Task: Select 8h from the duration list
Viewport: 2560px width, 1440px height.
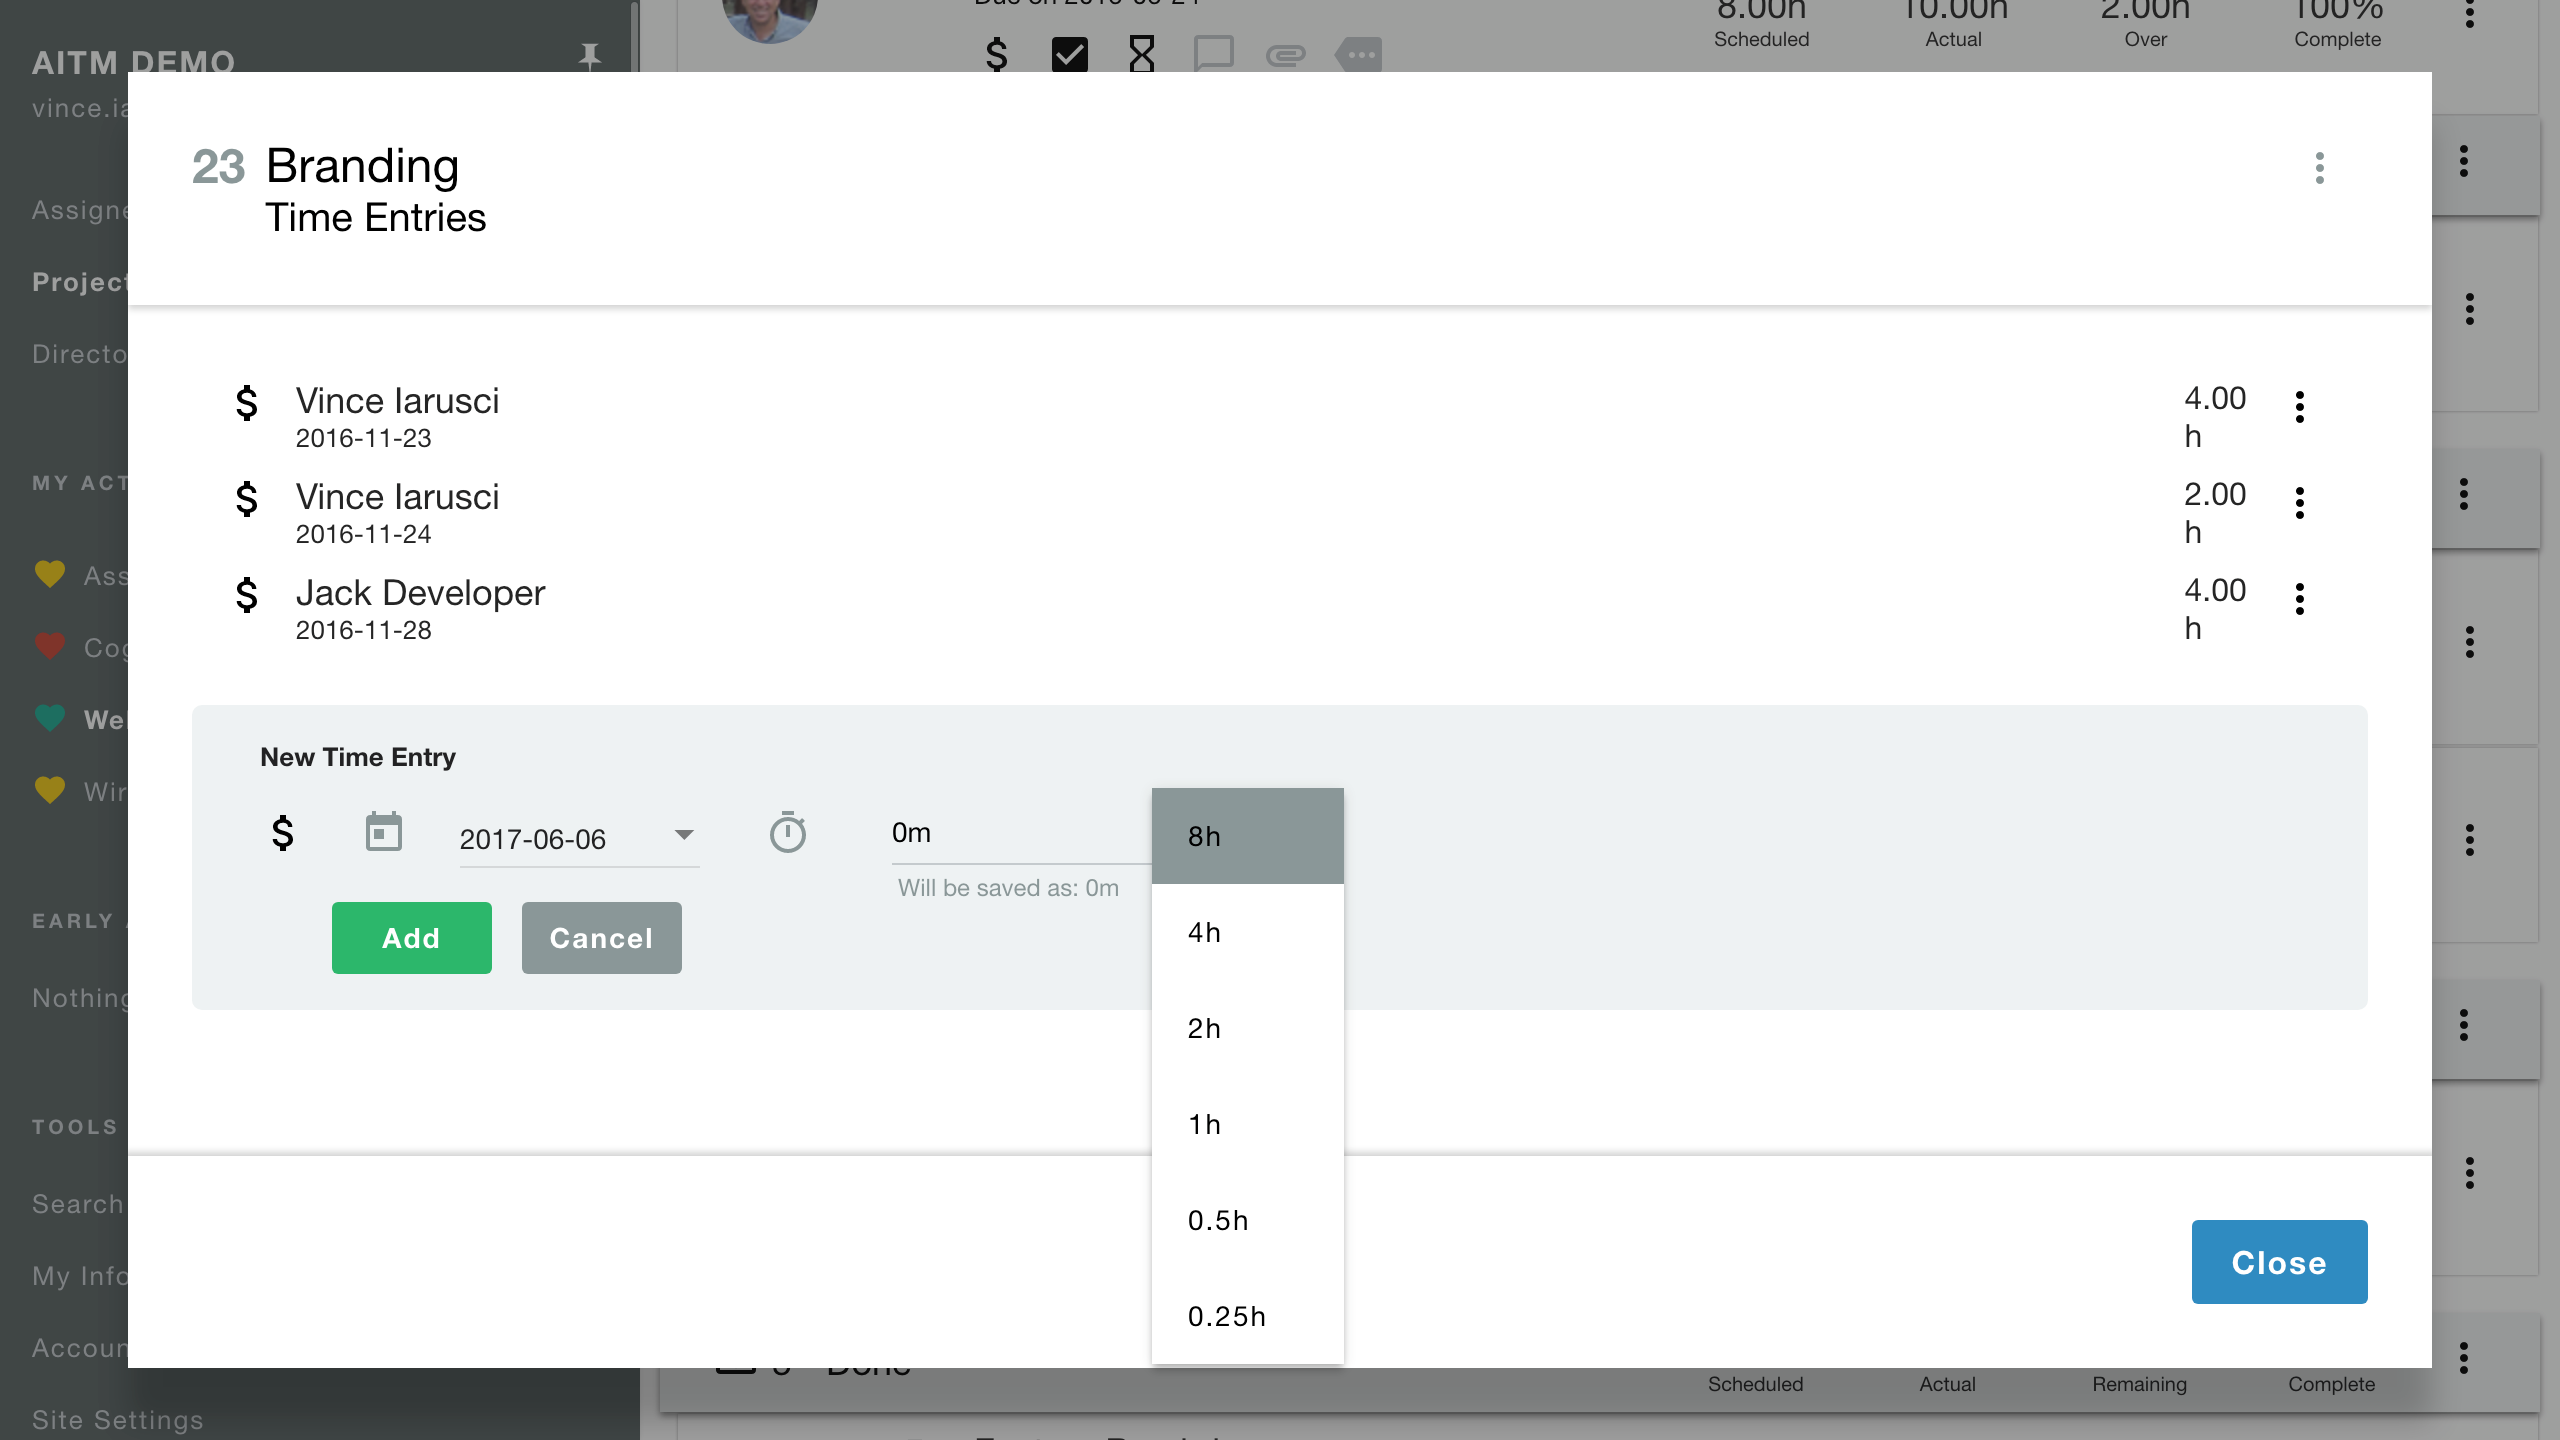Action: pos(1247,836)
